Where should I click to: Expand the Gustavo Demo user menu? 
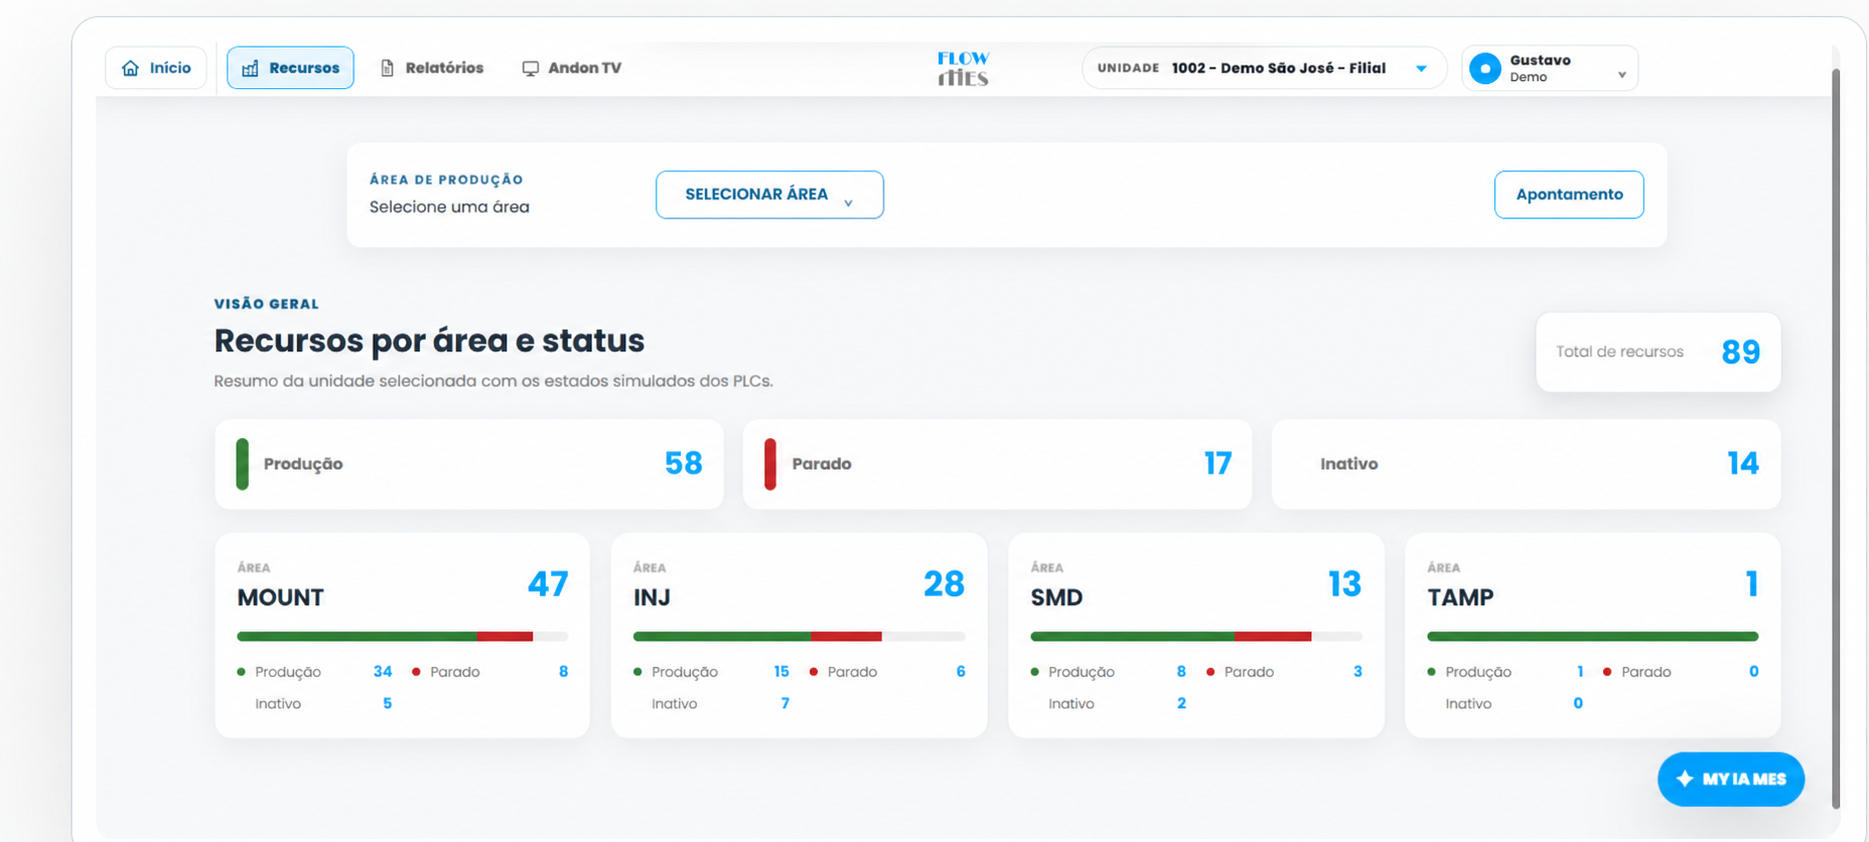(1550, 68)
